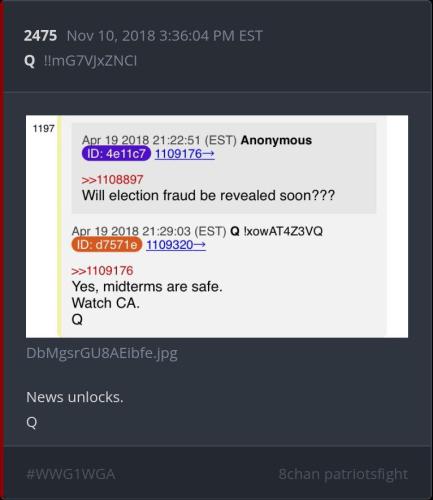This screenshot has width=433, height=500.
Task: Click the "Will election fraud be revealed soon???" text
Action: click(x=208, y=195)
